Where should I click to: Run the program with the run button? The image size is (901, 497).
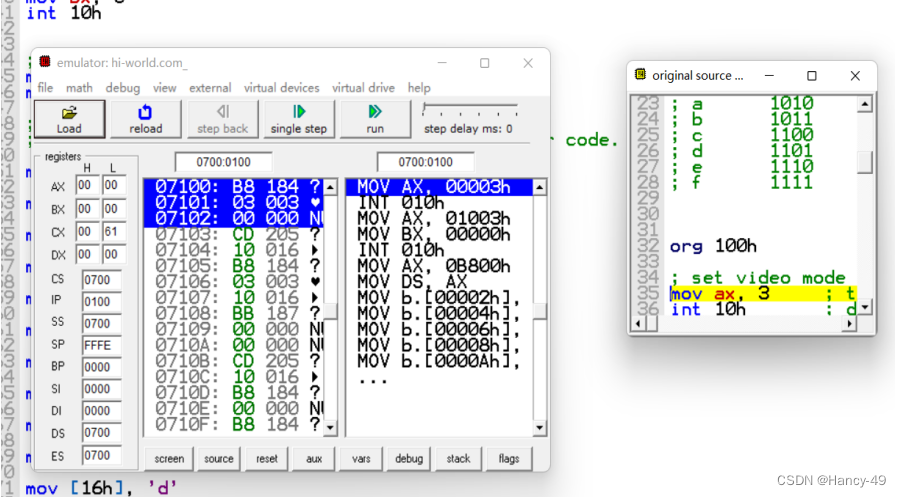click(x=375, y=119)
